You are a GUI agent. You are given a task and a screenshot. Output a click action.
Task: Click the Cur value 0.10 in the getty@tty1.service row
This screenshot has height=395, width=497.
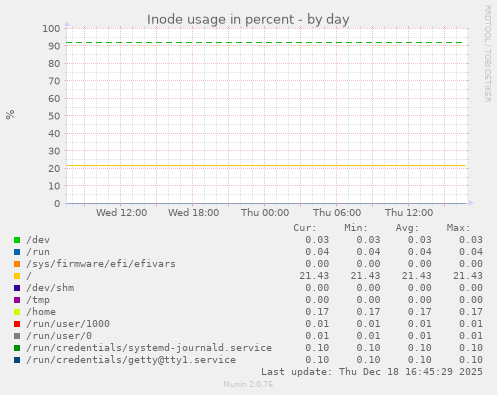(317, 360)
